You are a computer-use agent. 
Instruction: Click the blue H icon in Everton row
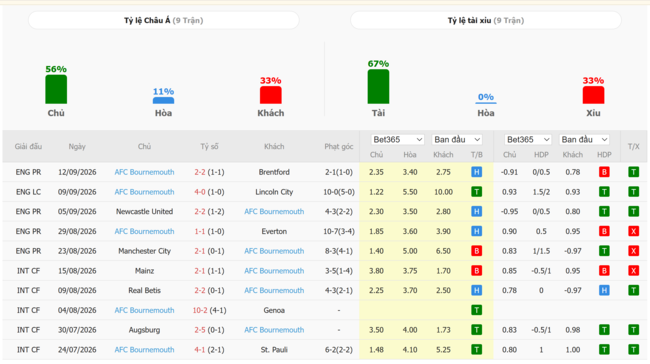click(x=477, y=231)
